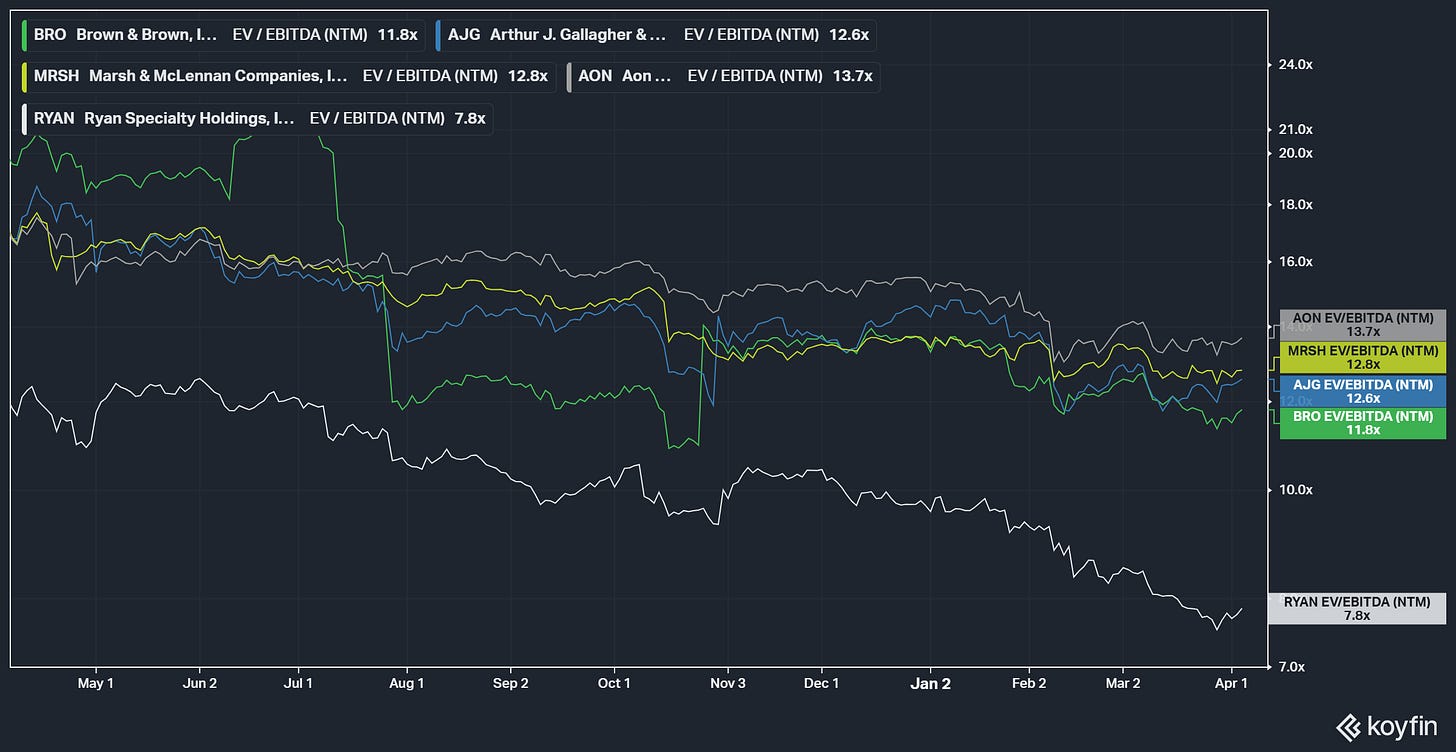The image size is (1456, 752).
Task: Open the EV / EBITDA (NTM) metric for RYAN
Action: (378, 118)
